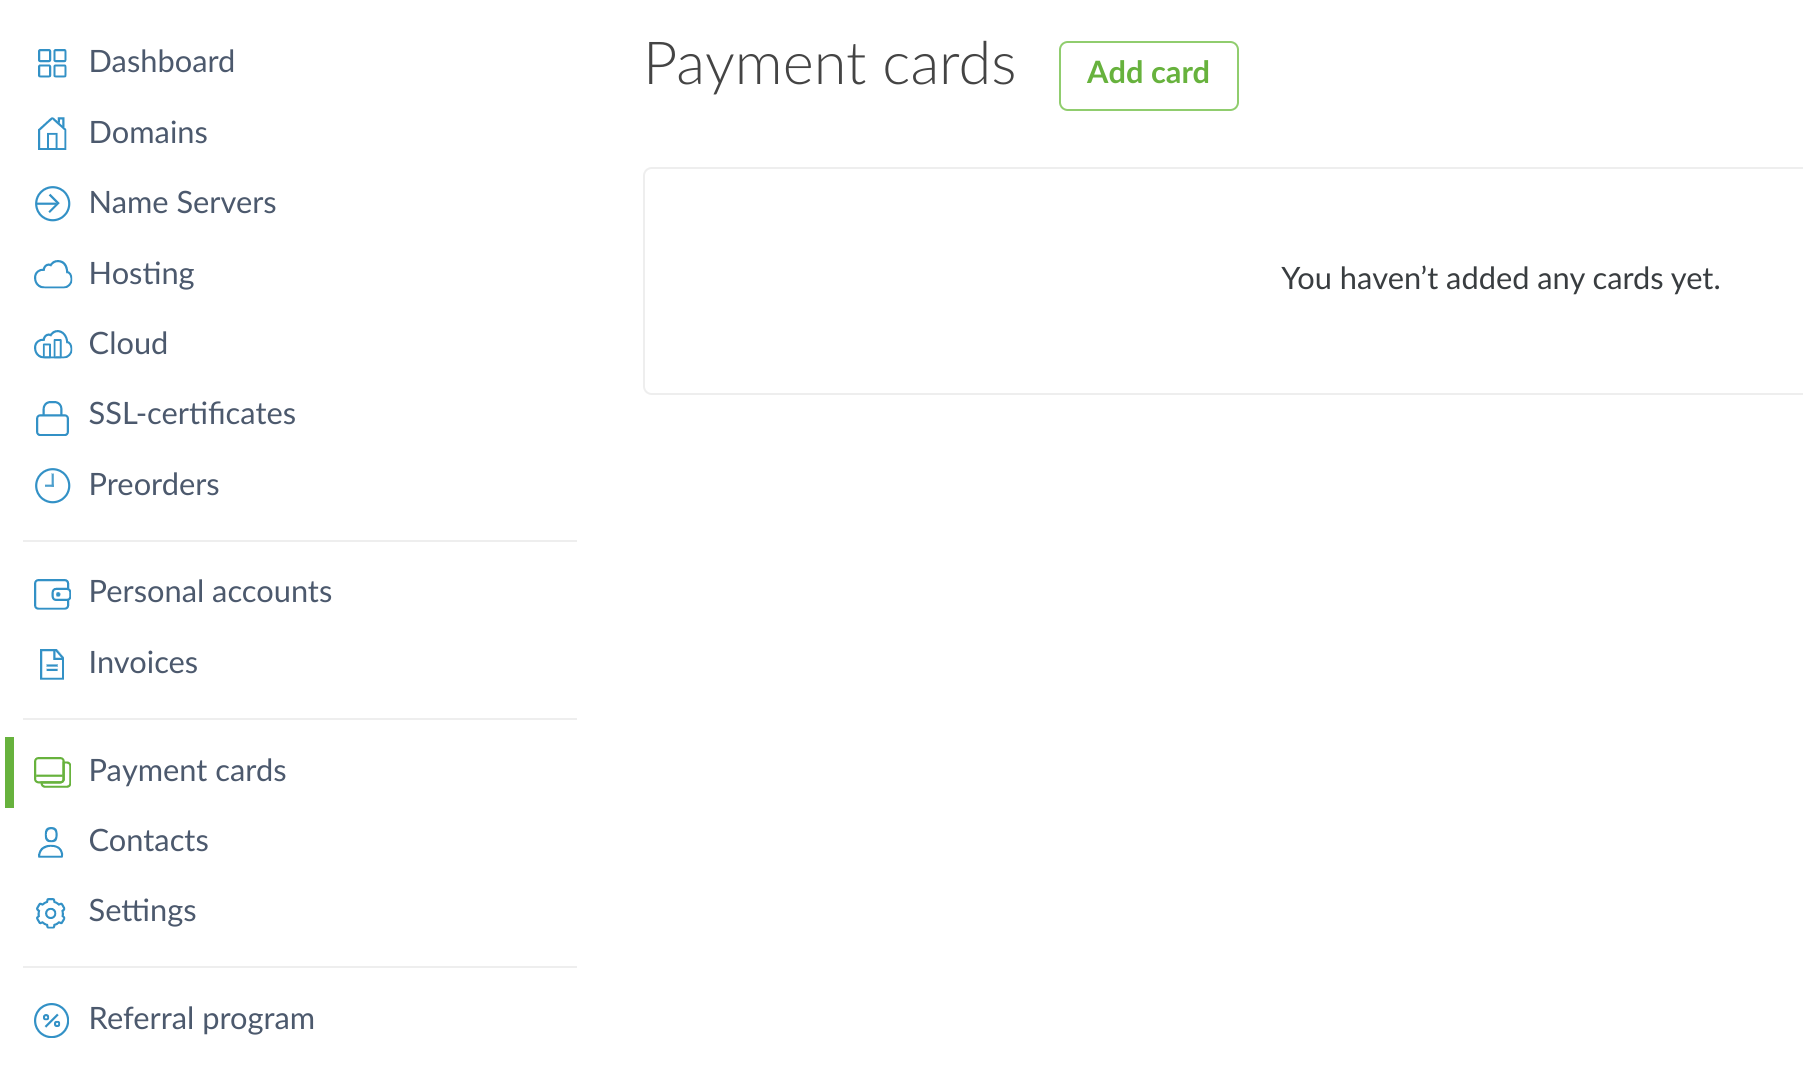Open the Dashboard menu item

tap(161, 62)
